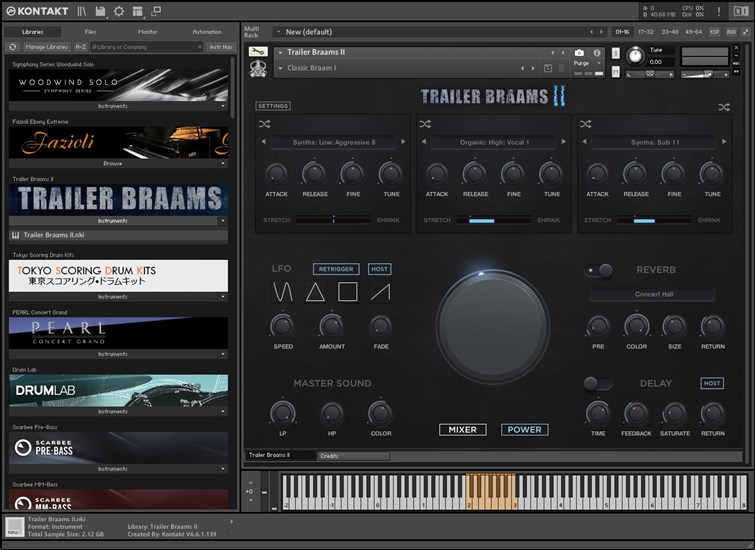Toggle the Delay on/off switch
The height and width of the screenshot is (550, 755).
point(598,383)
